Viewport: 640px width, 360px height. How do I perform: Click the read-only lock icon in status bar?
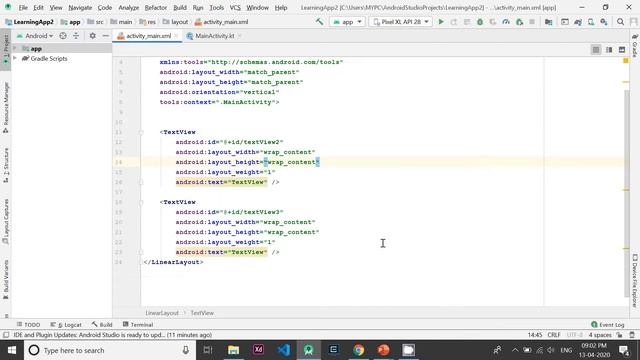(619, 335)
